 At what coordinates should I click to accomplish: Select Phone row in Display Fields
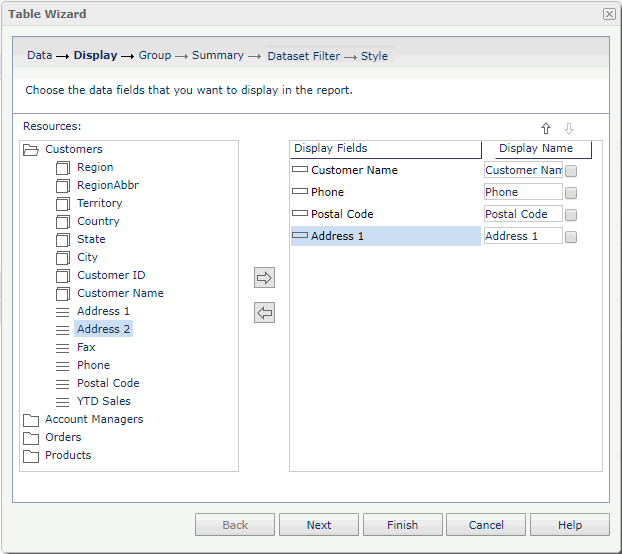(x=386, y=192)
